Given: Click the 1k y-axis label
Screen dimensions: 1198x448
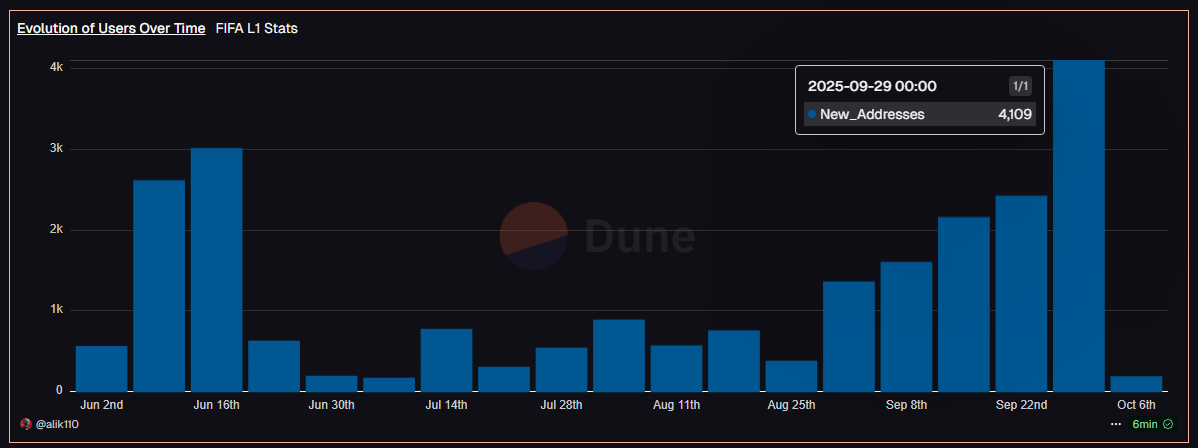Looking at the screenshot, I should click(x=57, y=310).
